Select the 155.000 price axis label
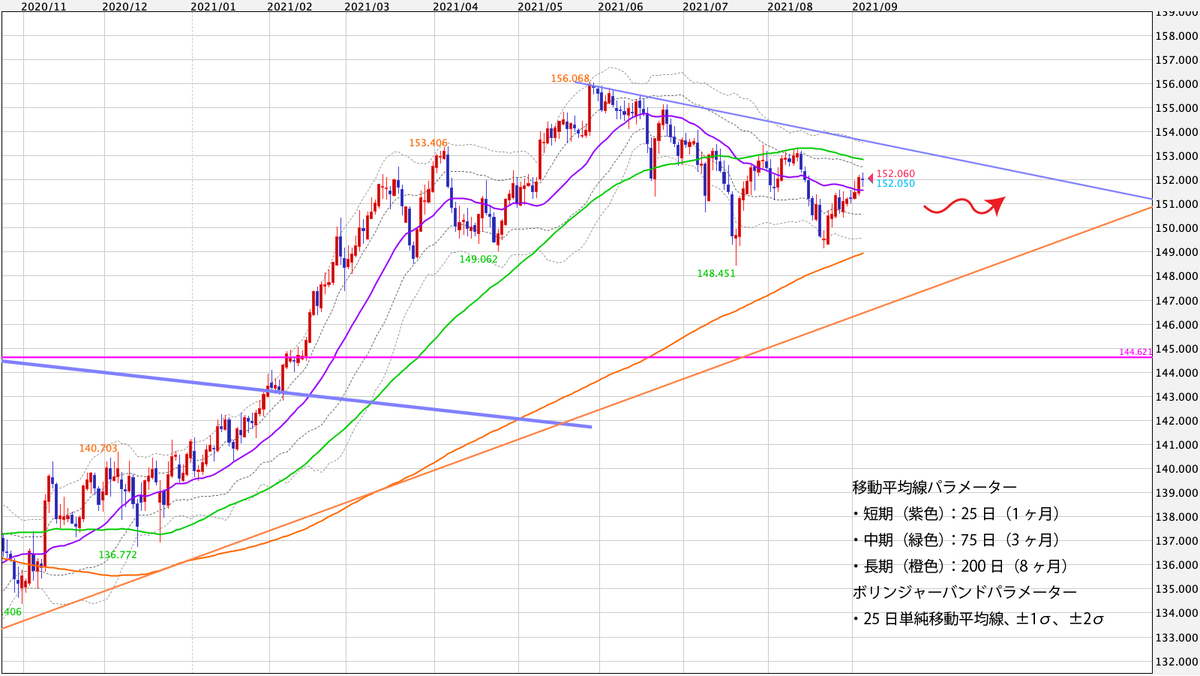Screen dimensions: 1200x676 [x=1176, y=108]
